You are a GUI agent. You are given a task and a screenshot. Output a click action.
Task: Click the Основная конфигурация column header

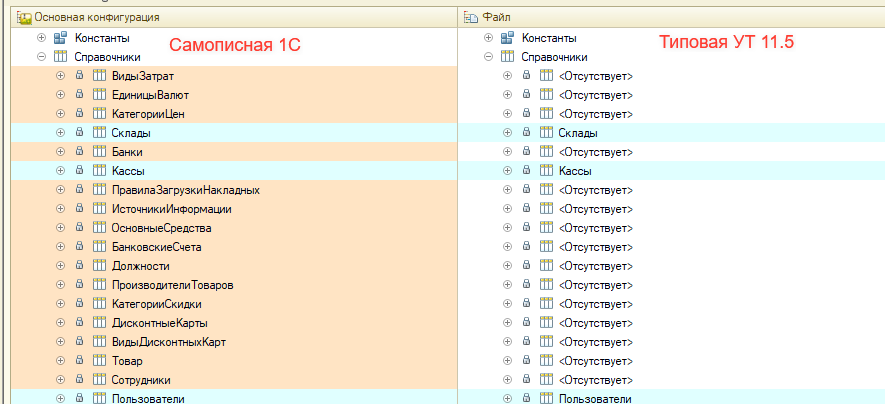233,17
